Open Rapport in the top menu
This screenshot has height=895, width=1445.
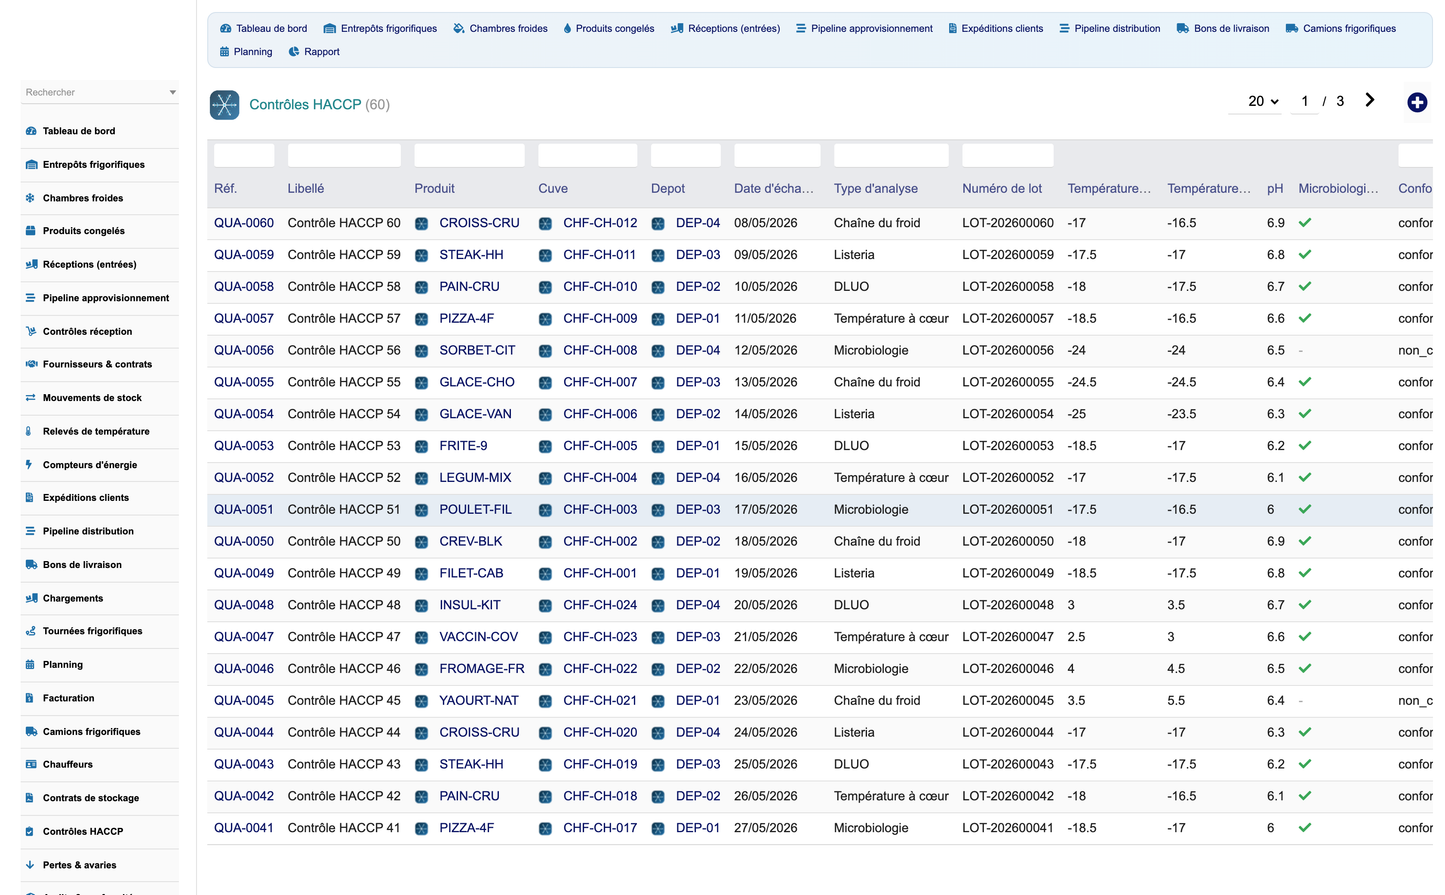[x=314, y=52]
